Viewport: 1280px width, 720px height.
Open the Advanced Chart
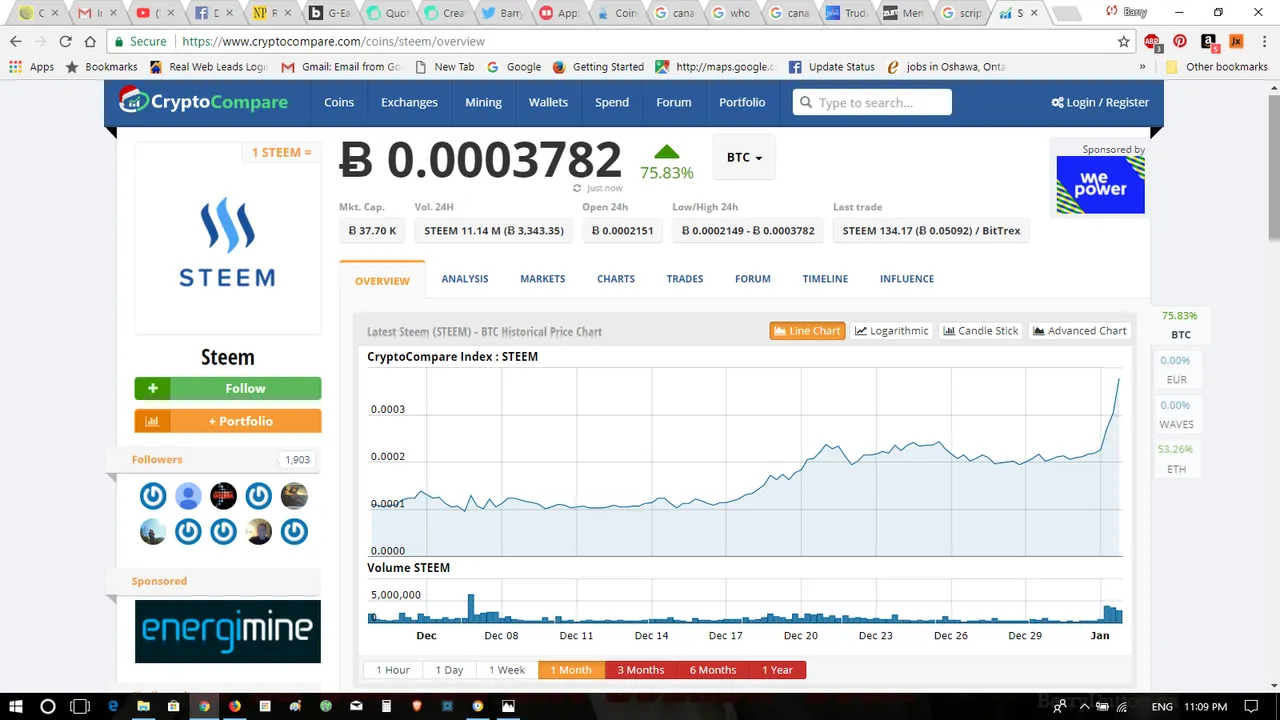pyautogui.click(x=1079, y=331)
